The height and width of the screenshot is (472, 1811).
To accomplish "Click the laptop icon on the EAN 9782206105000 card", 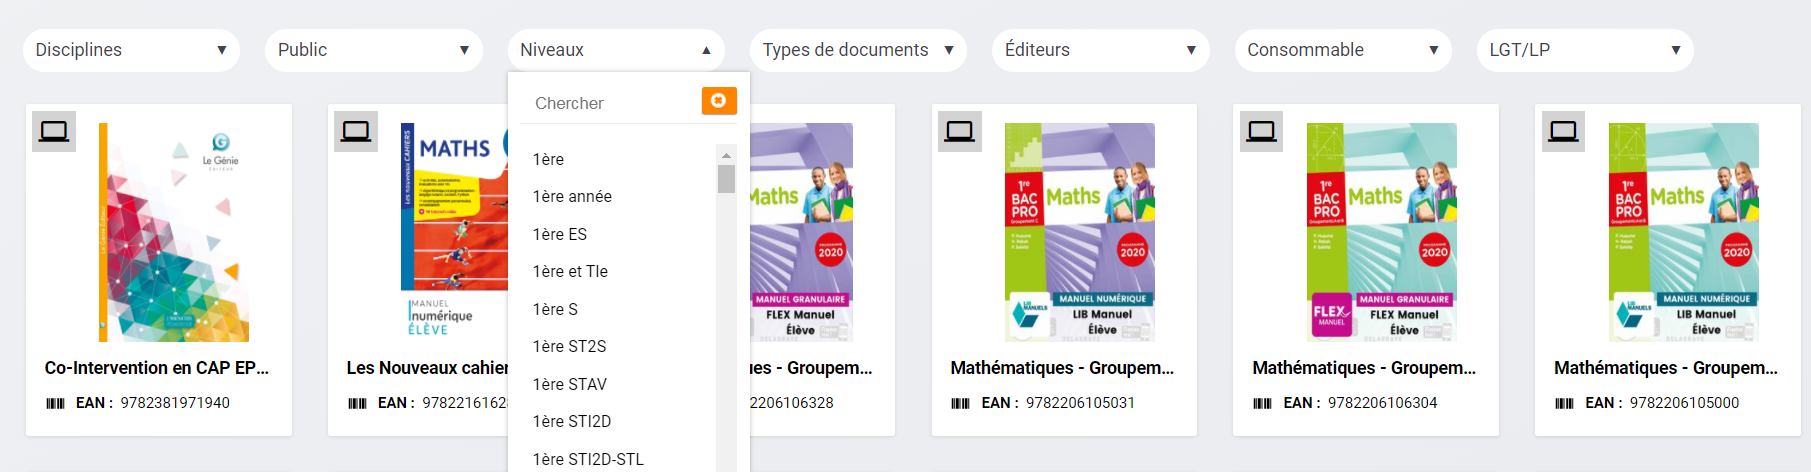I will tap(1563, 131).
